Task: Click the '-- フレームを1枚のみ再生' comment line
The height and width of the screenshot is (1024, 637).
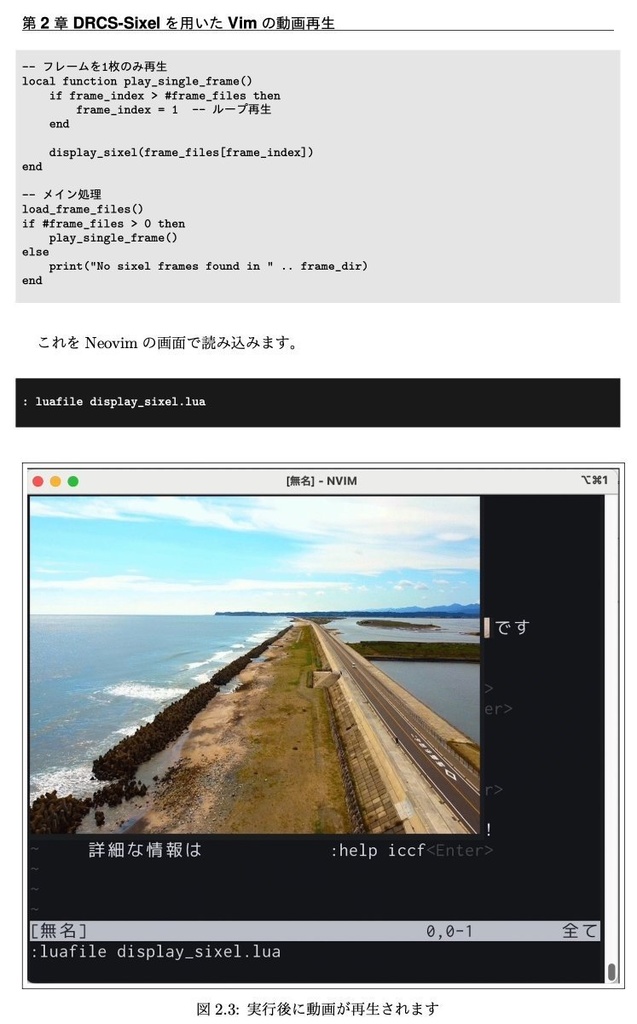Action: pos(95,67)
